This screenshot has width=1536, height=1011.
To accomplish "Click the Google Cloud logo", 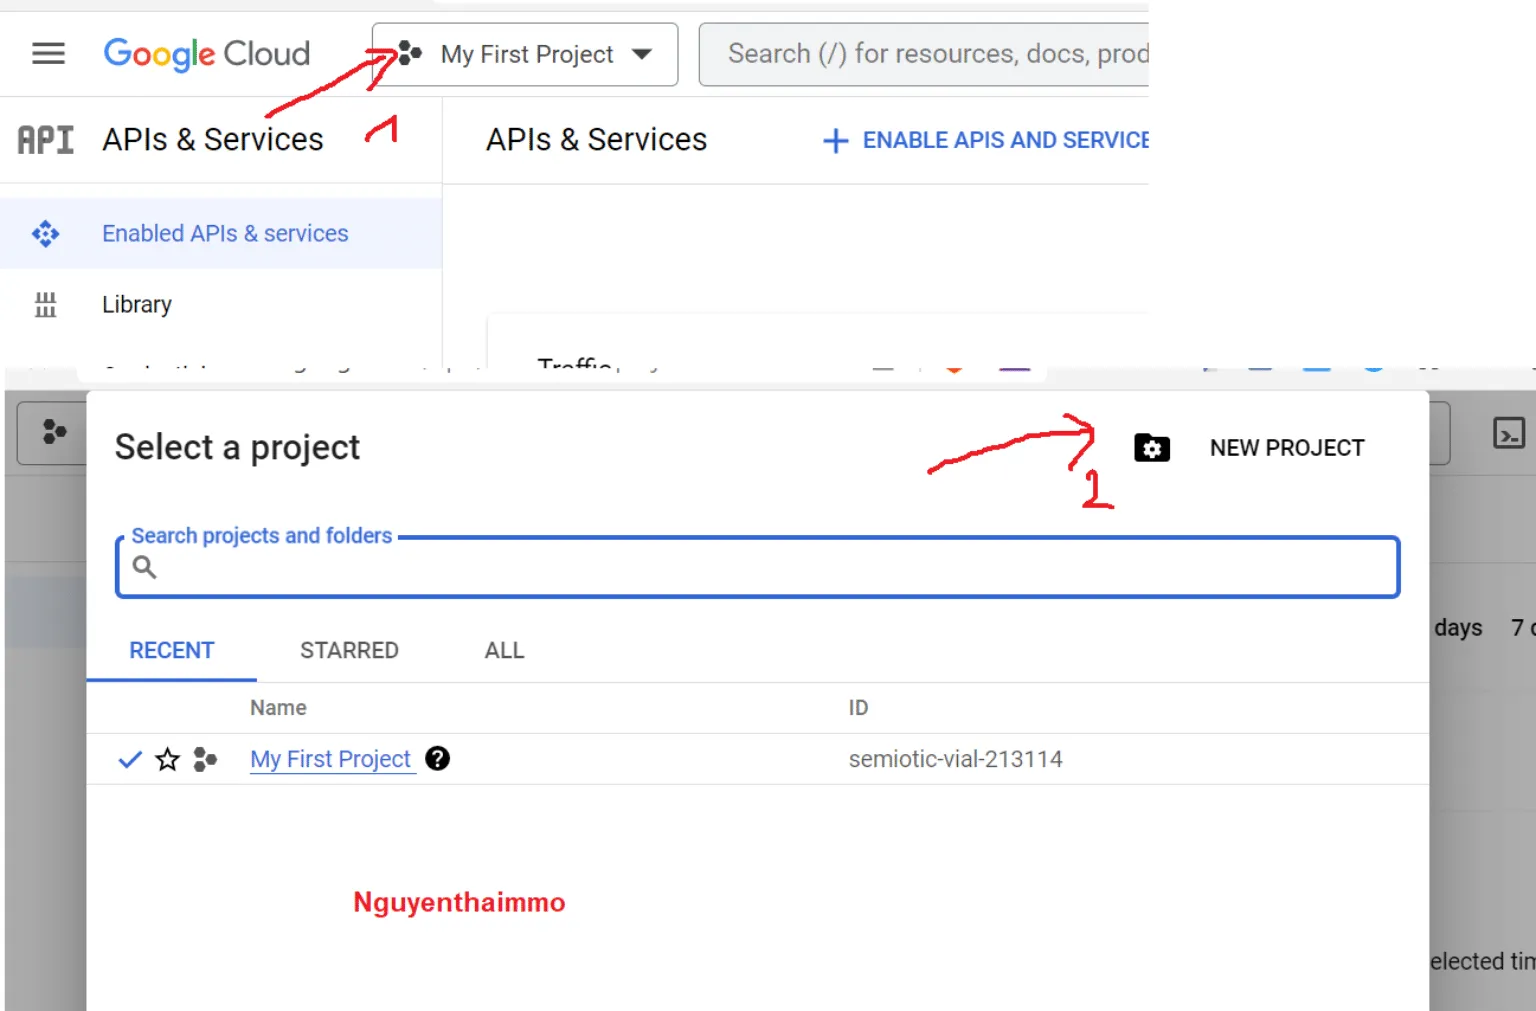I will [207, 54].
